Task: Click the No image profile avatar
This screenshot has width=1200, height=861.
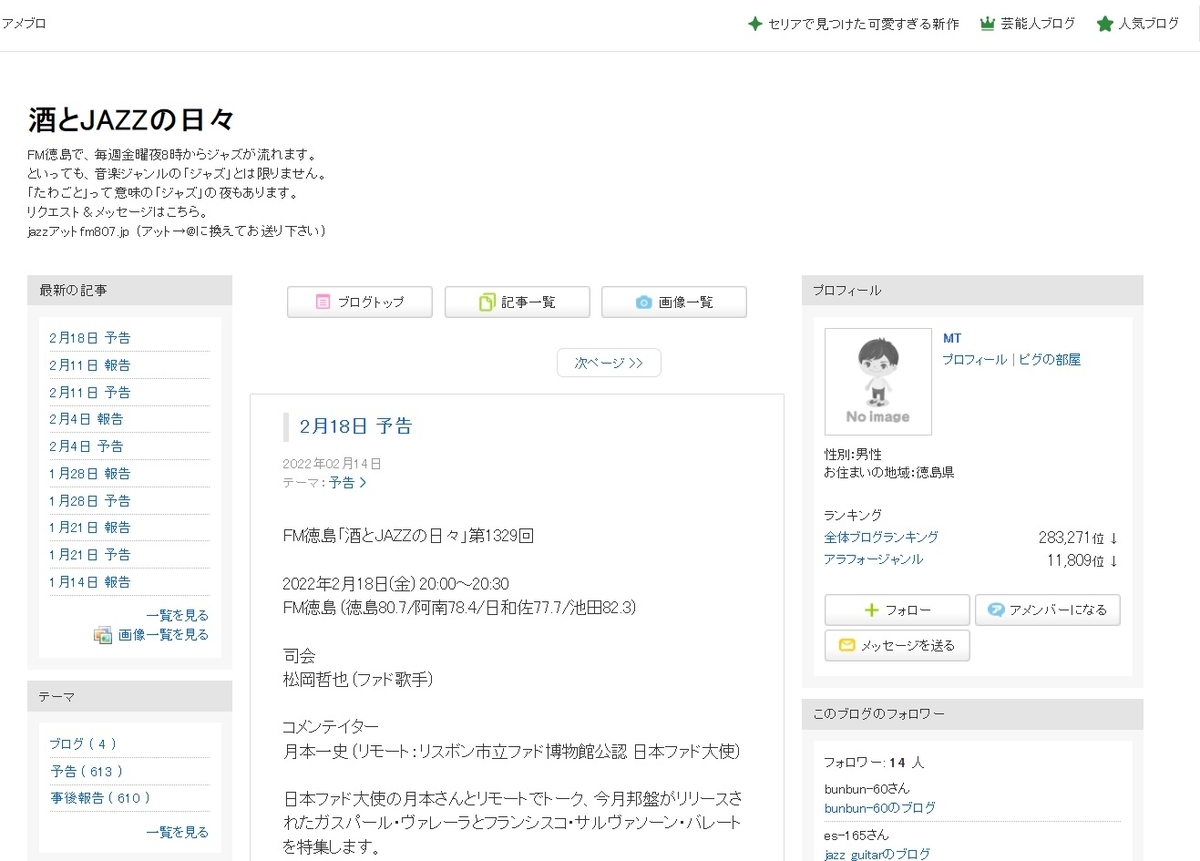Action: [x=878, y=381]
